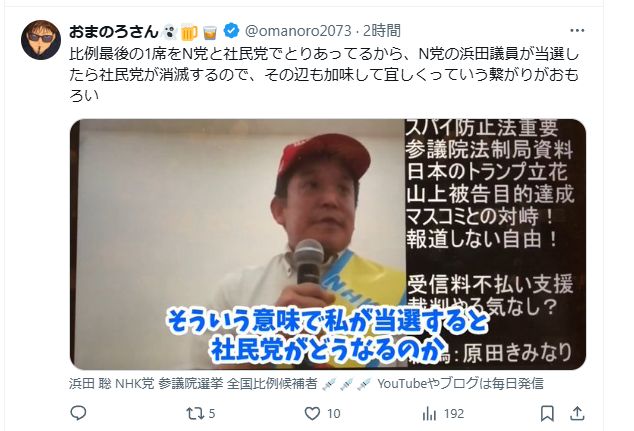This screenshot has width=634, height=431.
Task: Bookmark this post
Action: pyautogui.click(x=547, y=413)
